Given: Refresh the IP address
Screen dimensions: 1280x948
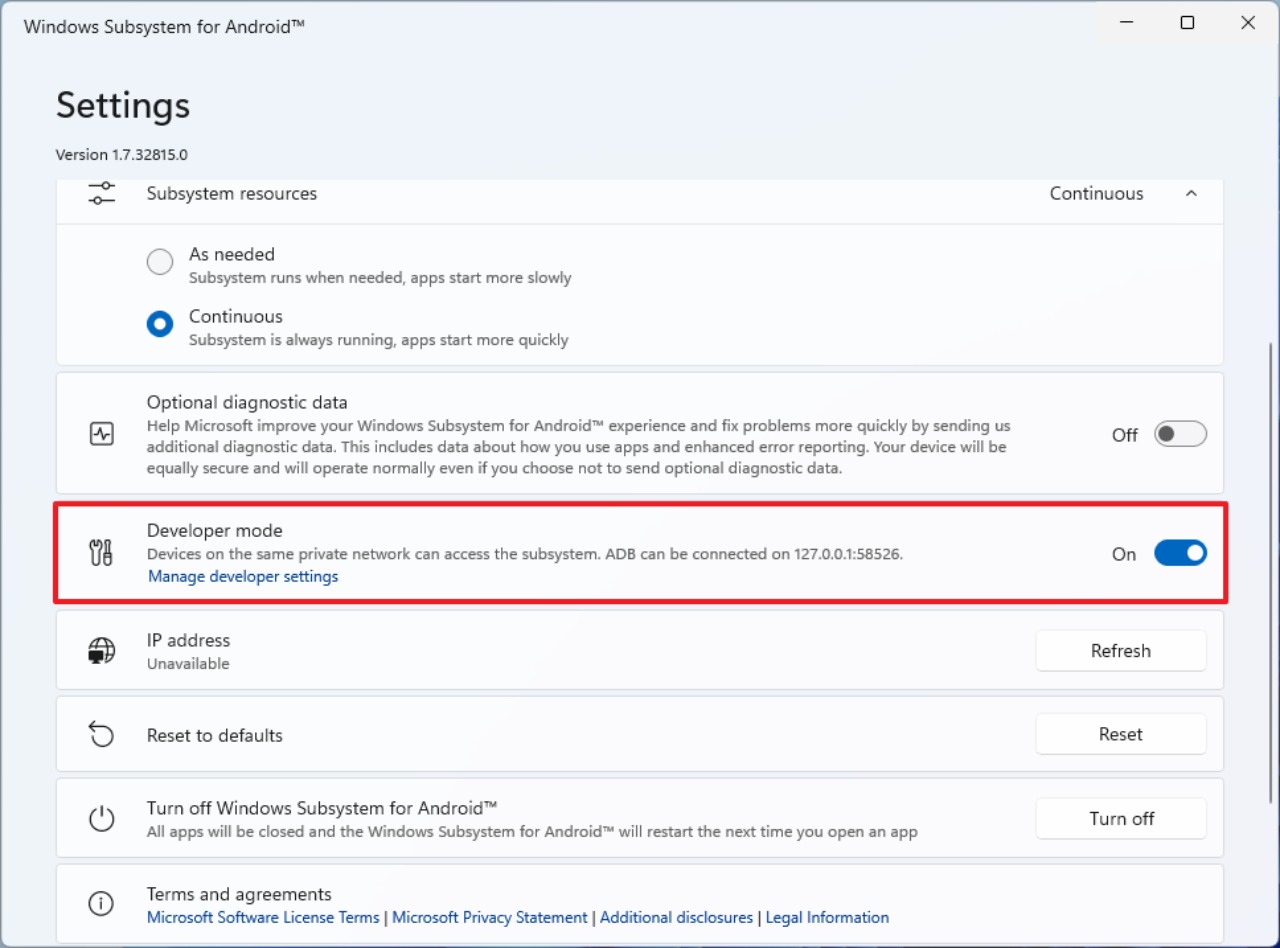Looking at the screenshot, I should pos(1121,651).
